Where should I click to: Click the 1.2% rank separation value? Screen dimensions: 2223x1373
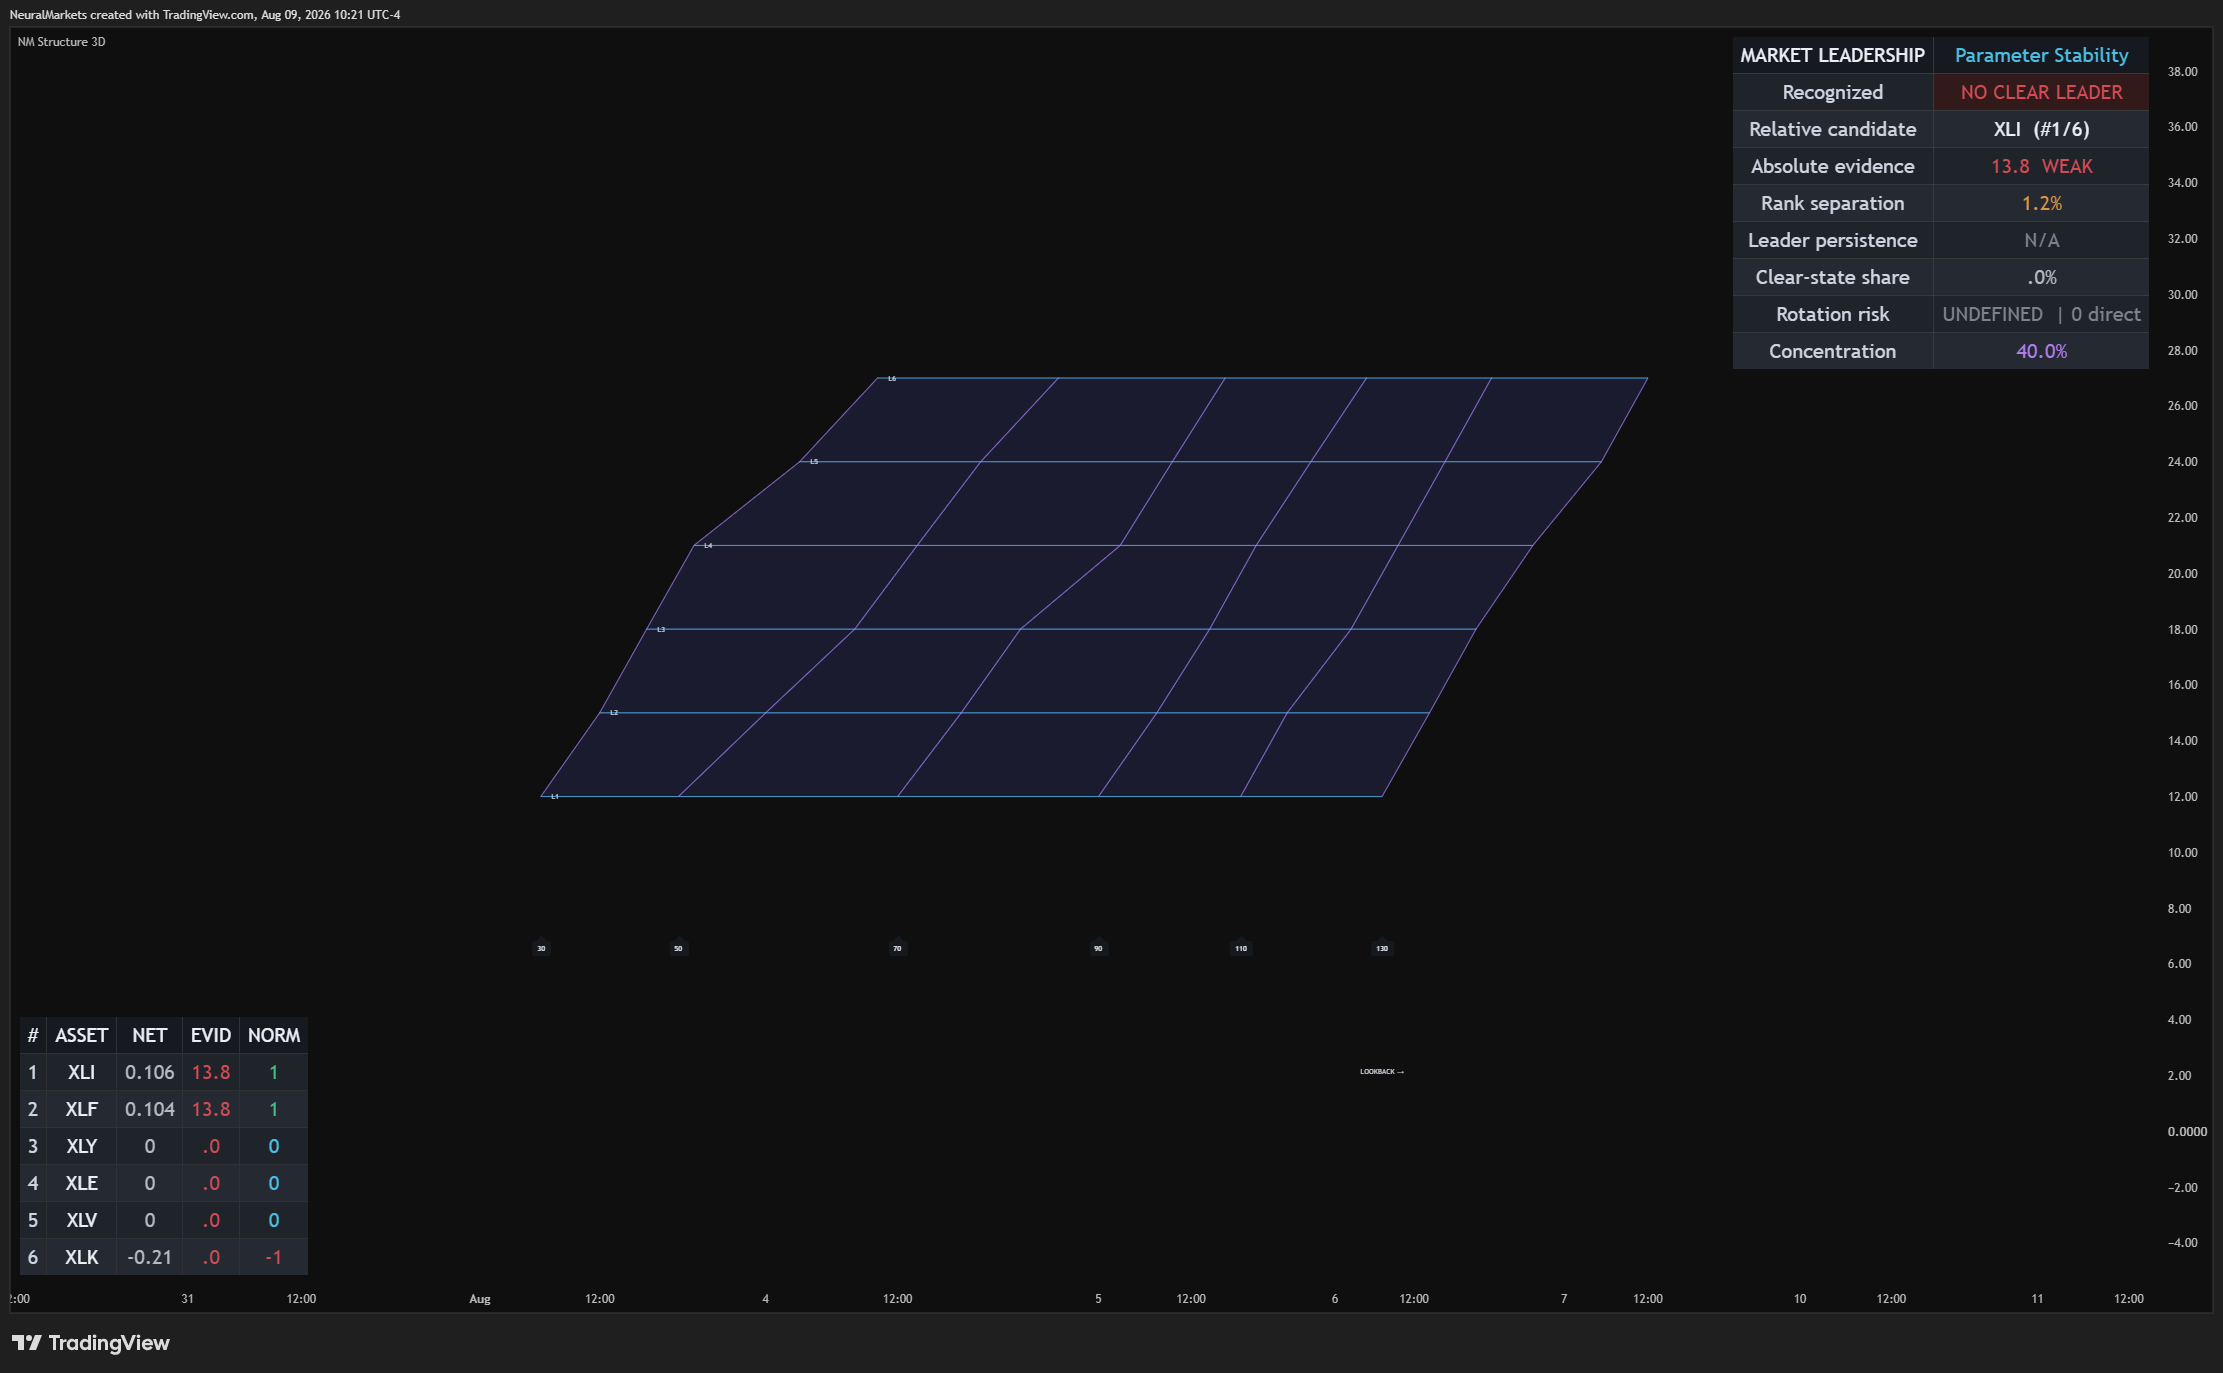point(2041,203)
